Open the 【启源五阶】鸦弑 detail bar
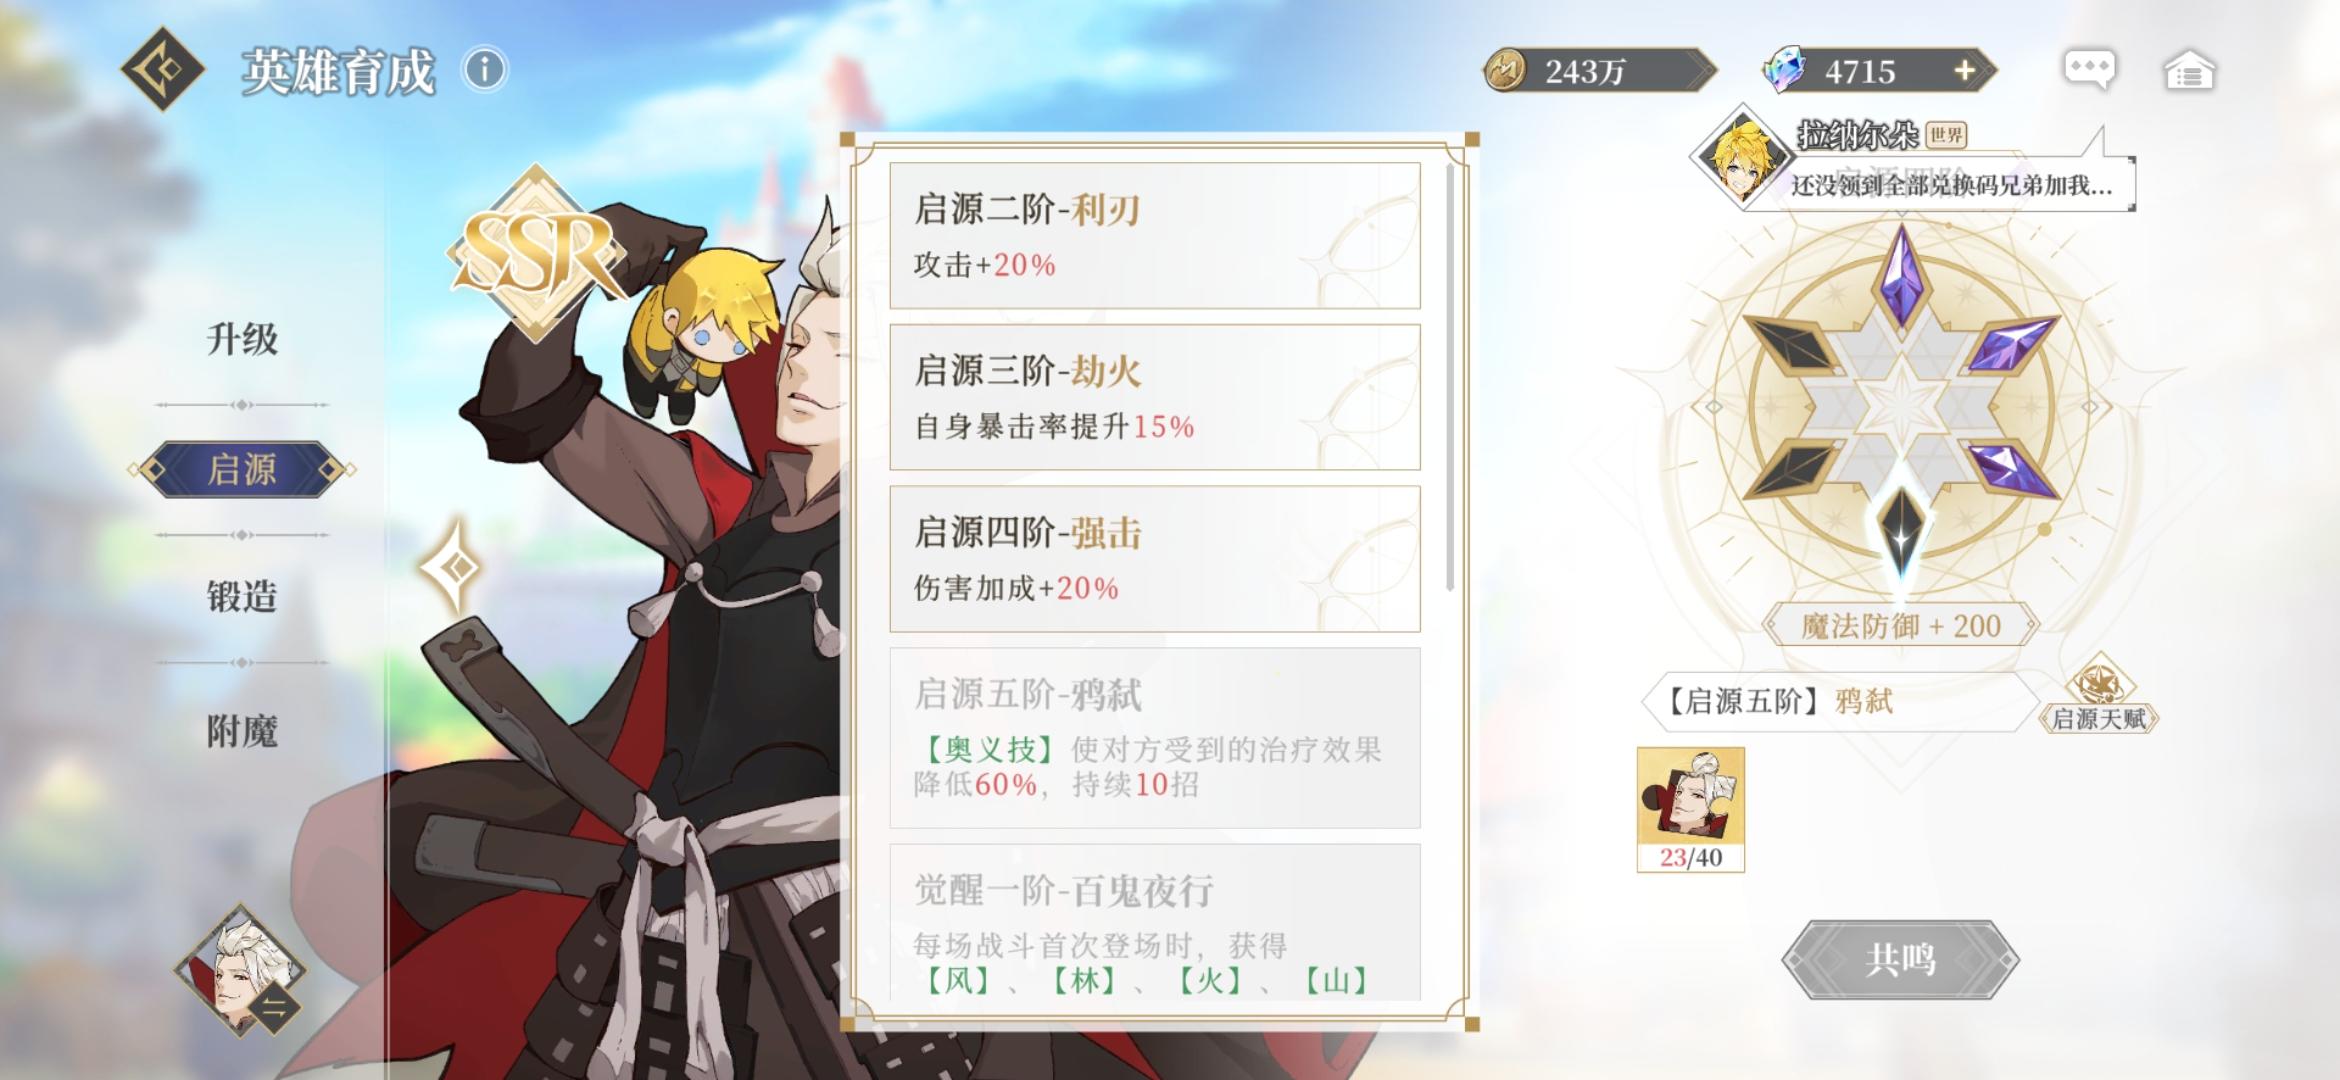The height and width of the screenshot is (1080, 2340). 1838,701
